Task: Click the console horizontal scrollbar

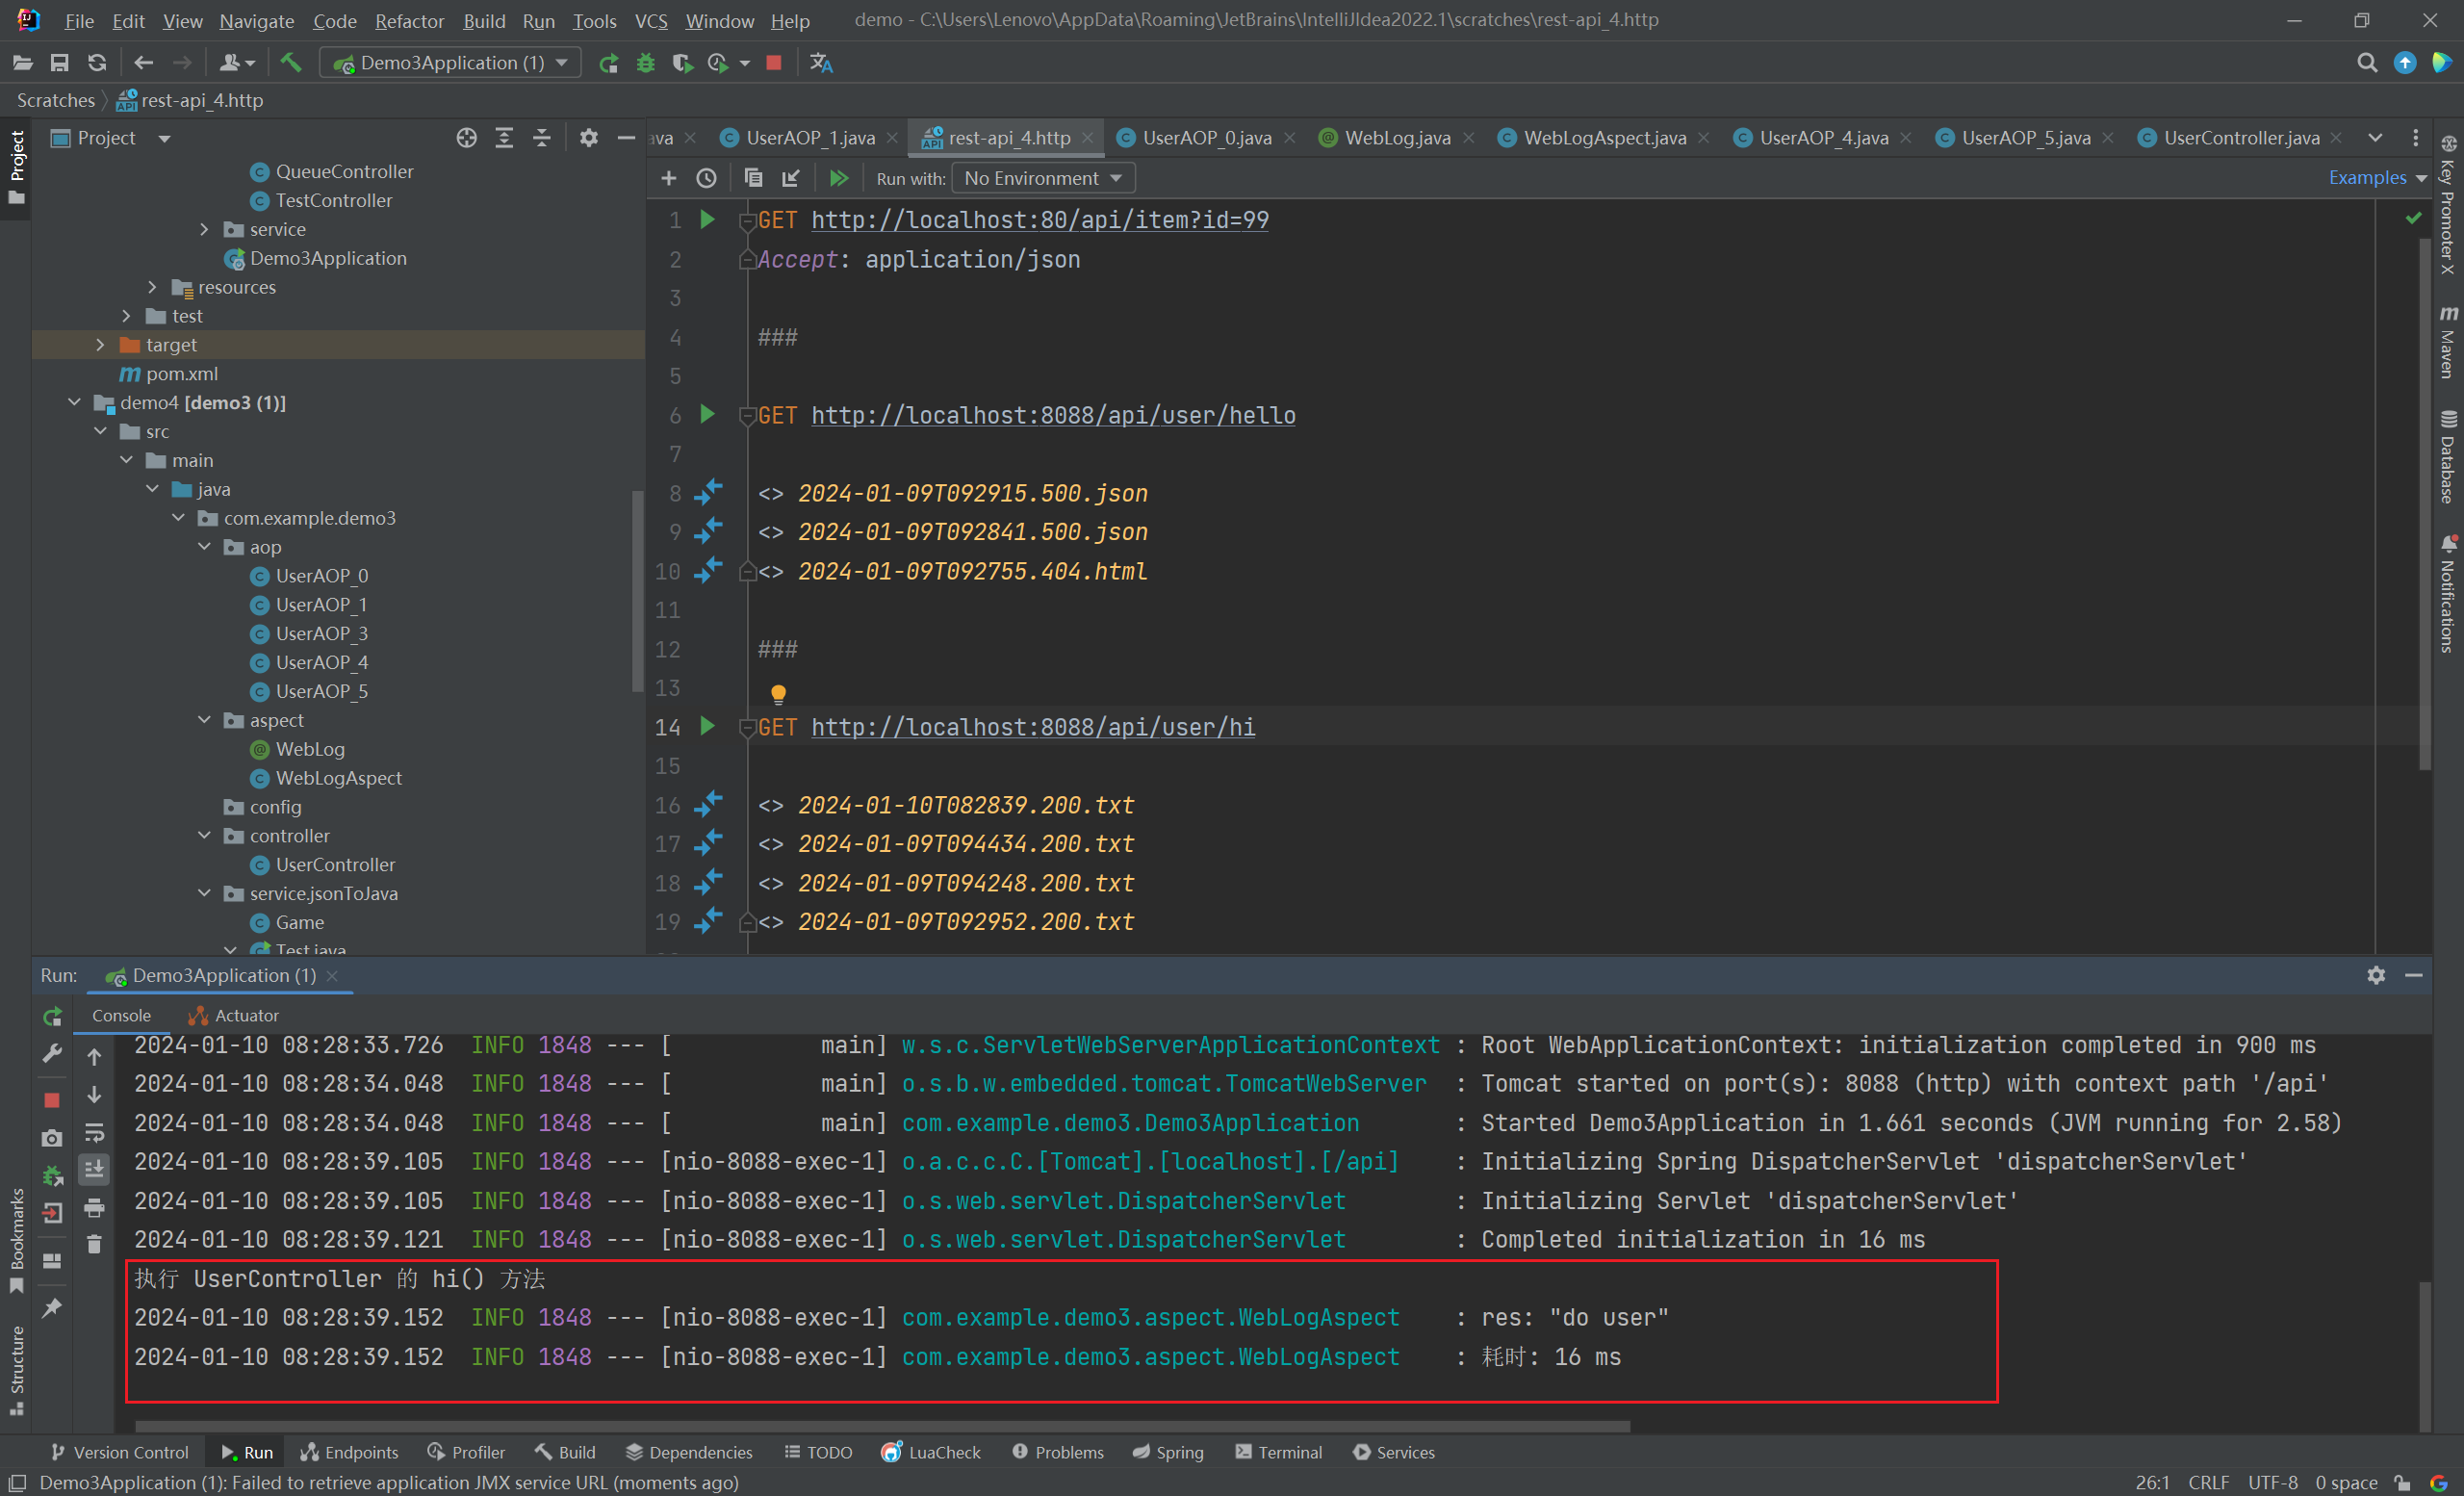Action: pos(882,1427)
